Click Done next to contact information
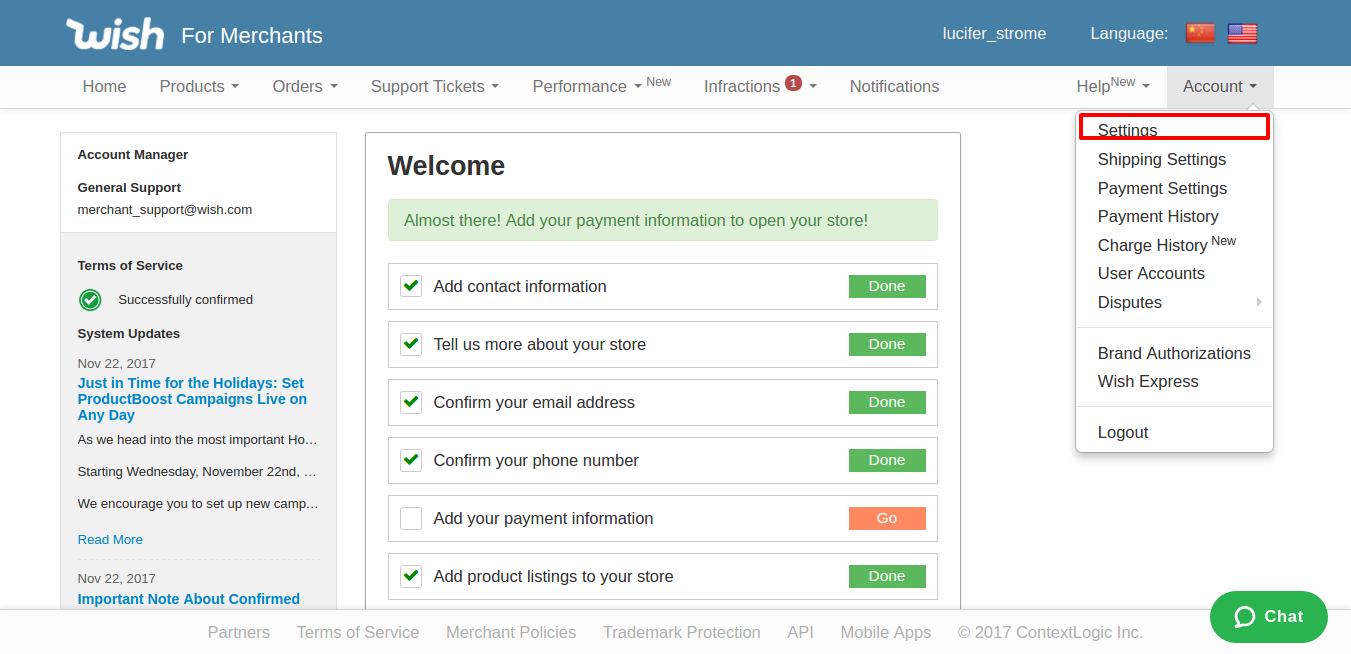The width and height of the screenshot is (1351, 654). point(887,286)
